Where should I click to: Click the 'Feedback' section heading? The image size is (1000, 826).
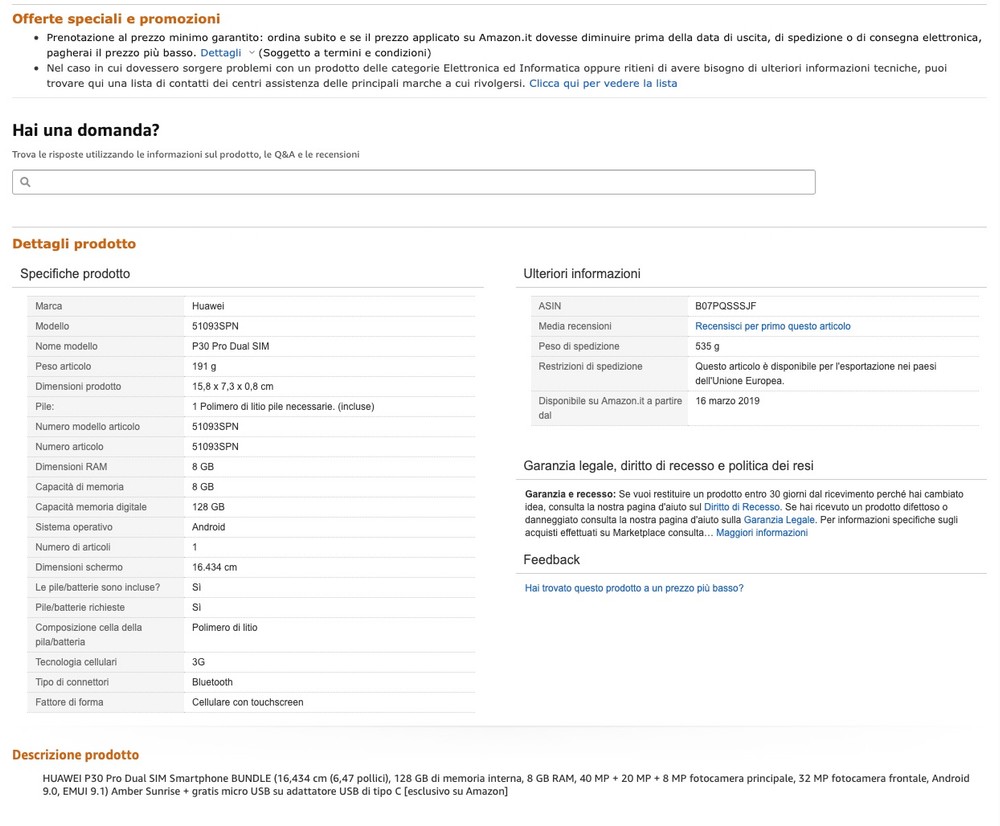point(551,560)
